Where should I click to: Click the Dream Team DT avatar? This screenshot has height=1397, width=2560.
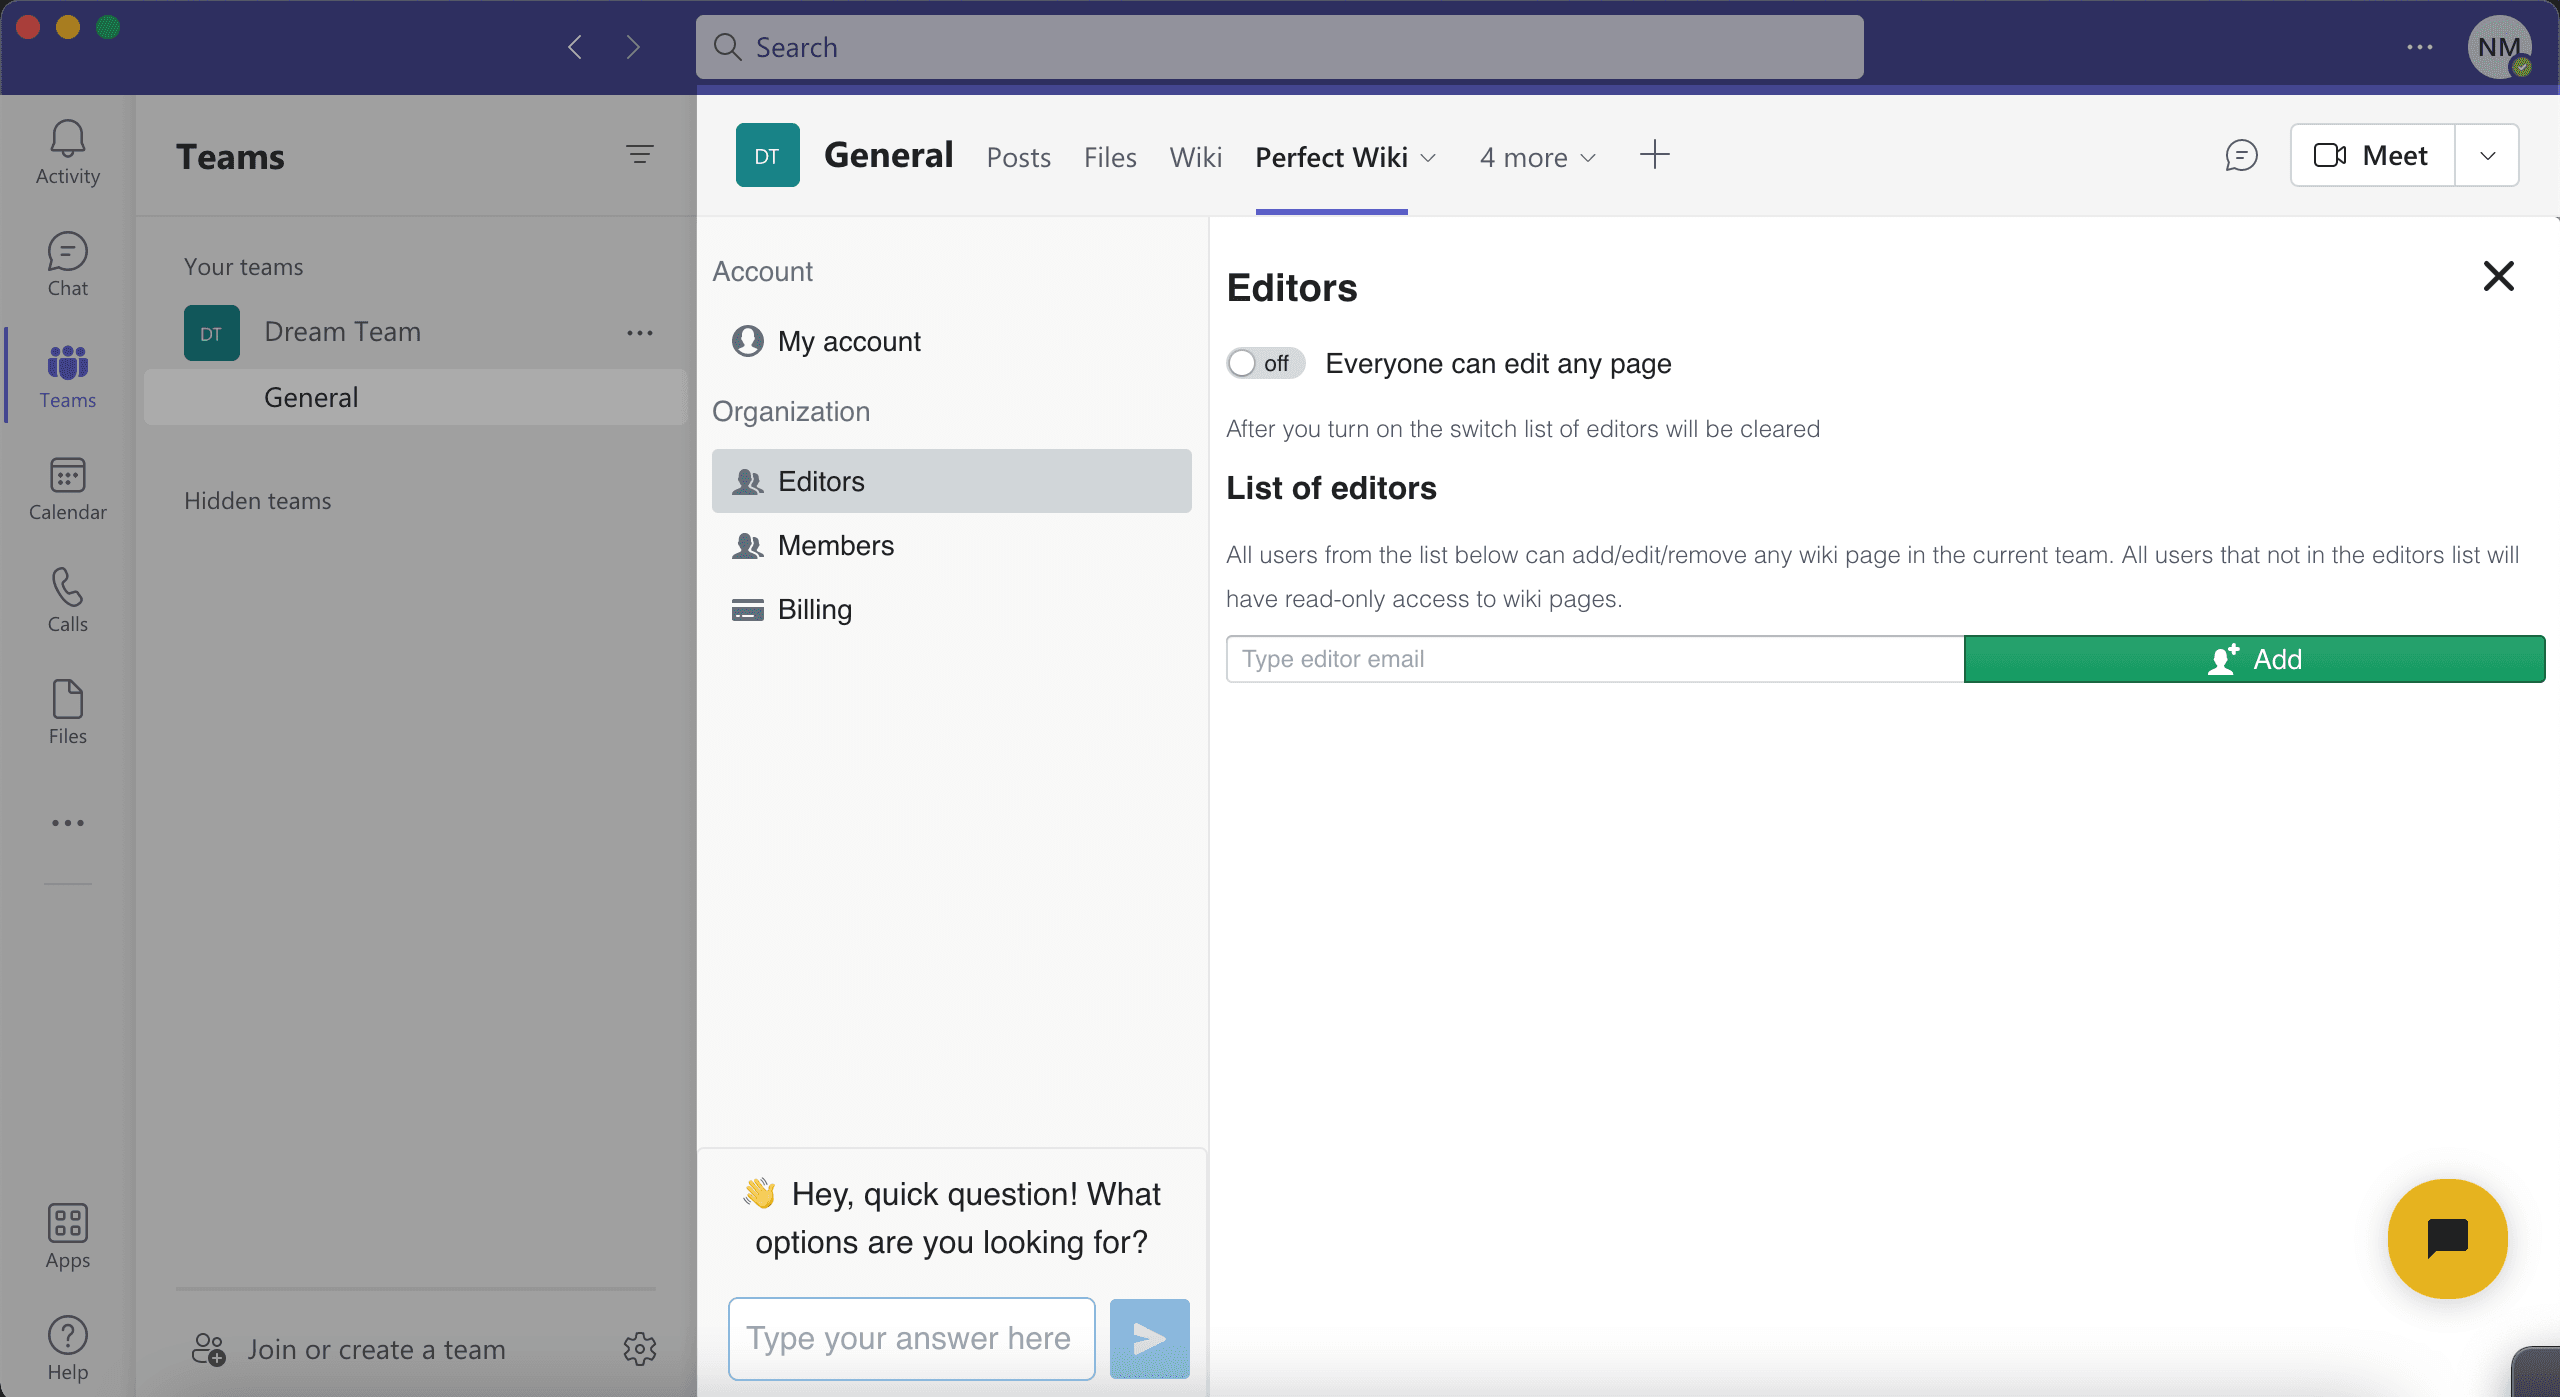pyautogui.click(x=212, y=333)
